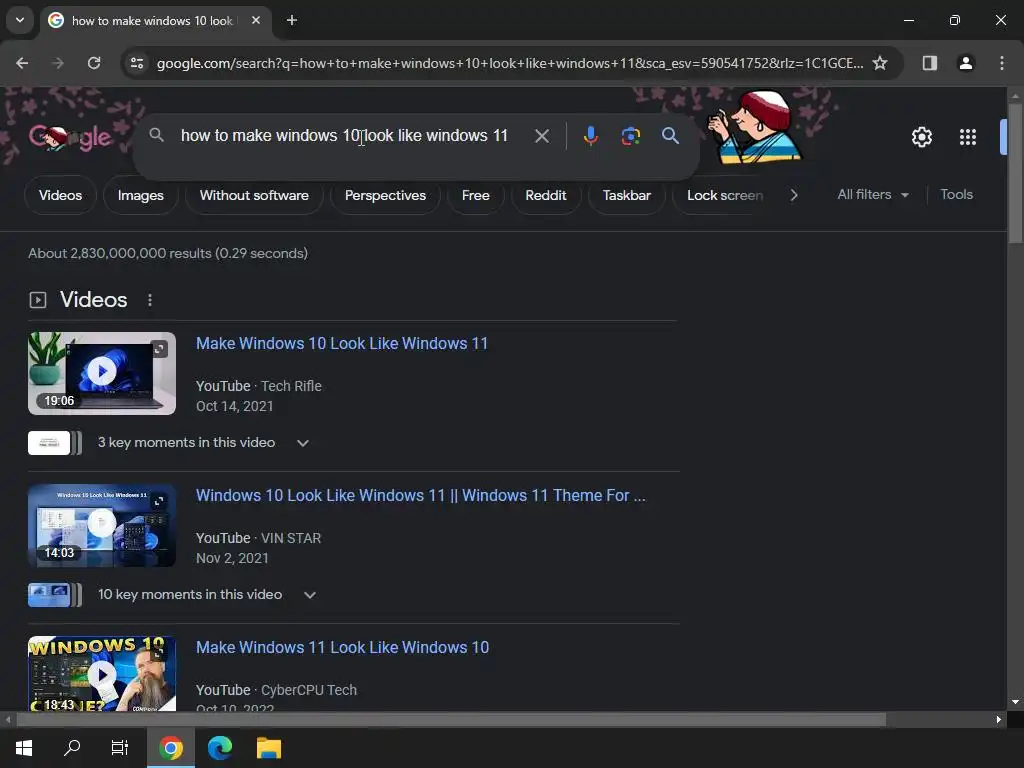
Task: Expand preview icon on VIN STAR thumbnail
Action: point(159,502)
